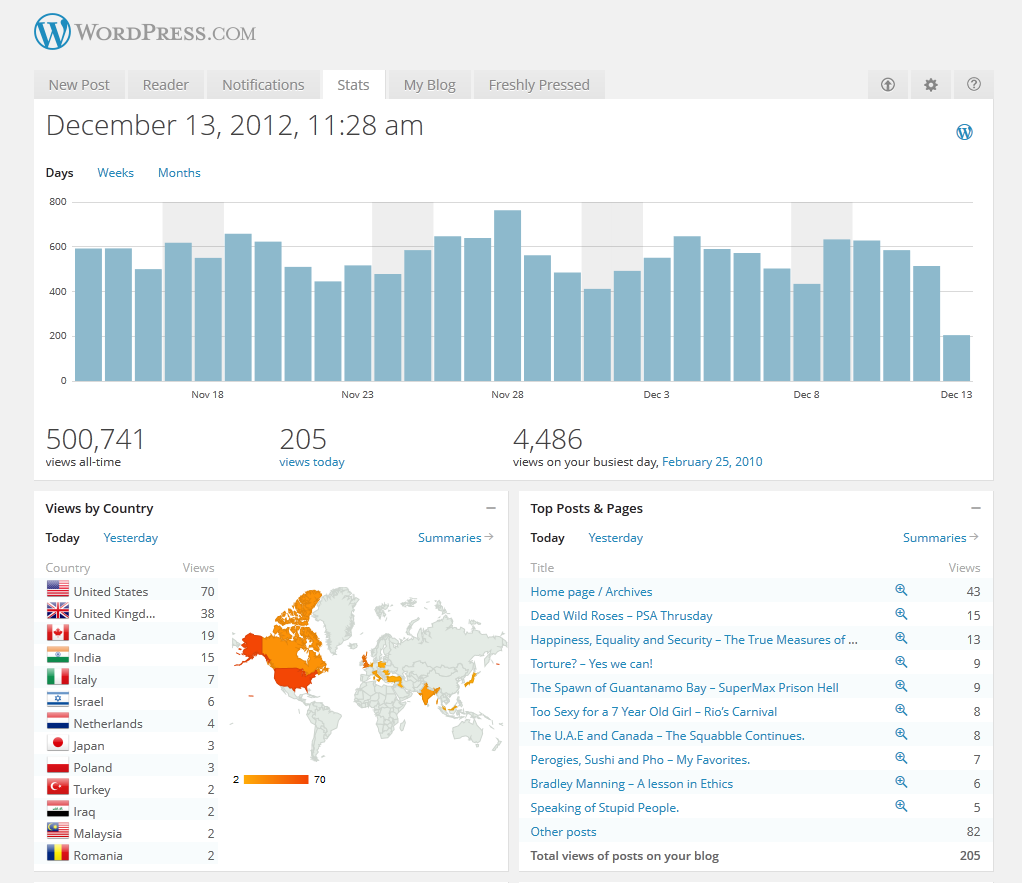The image size is (1022, 883).
Task: Go to the Freshly Pressed tab
Action: (x=539, y=85)
